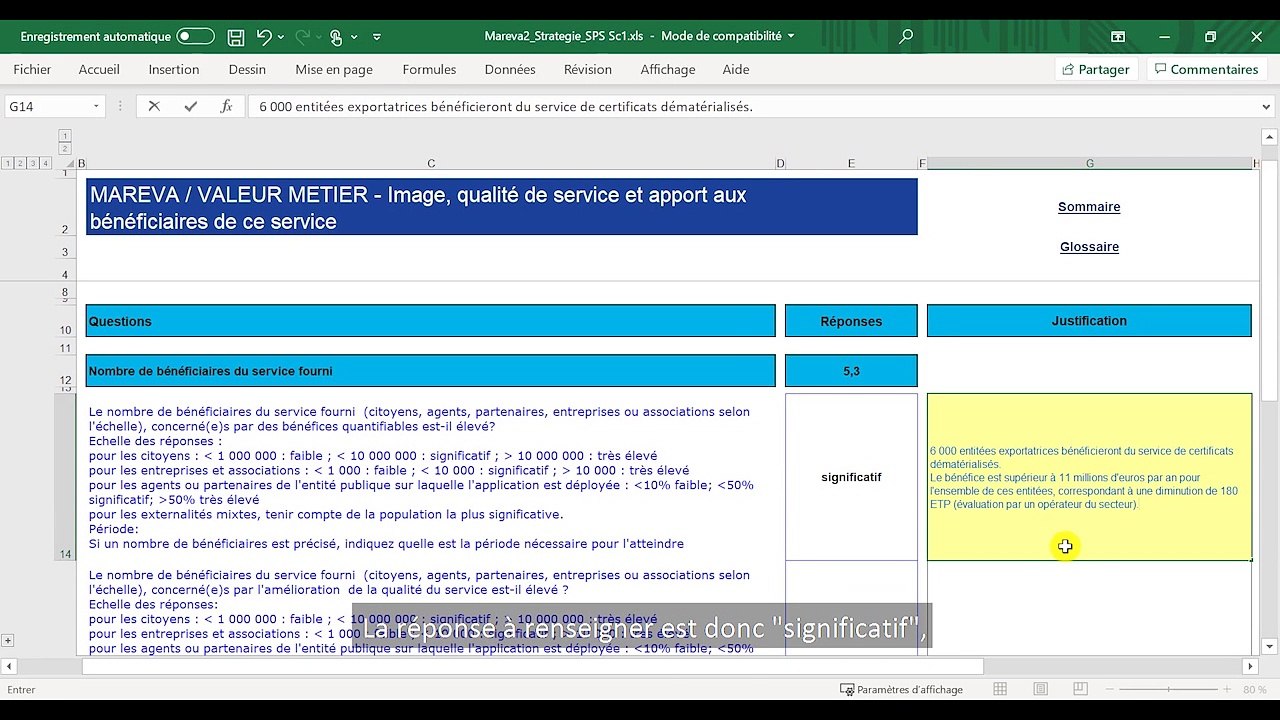Click the zoom out minus button
Image resolution: width=1280 pixels, height=720 pixels.
point(1112,690)
